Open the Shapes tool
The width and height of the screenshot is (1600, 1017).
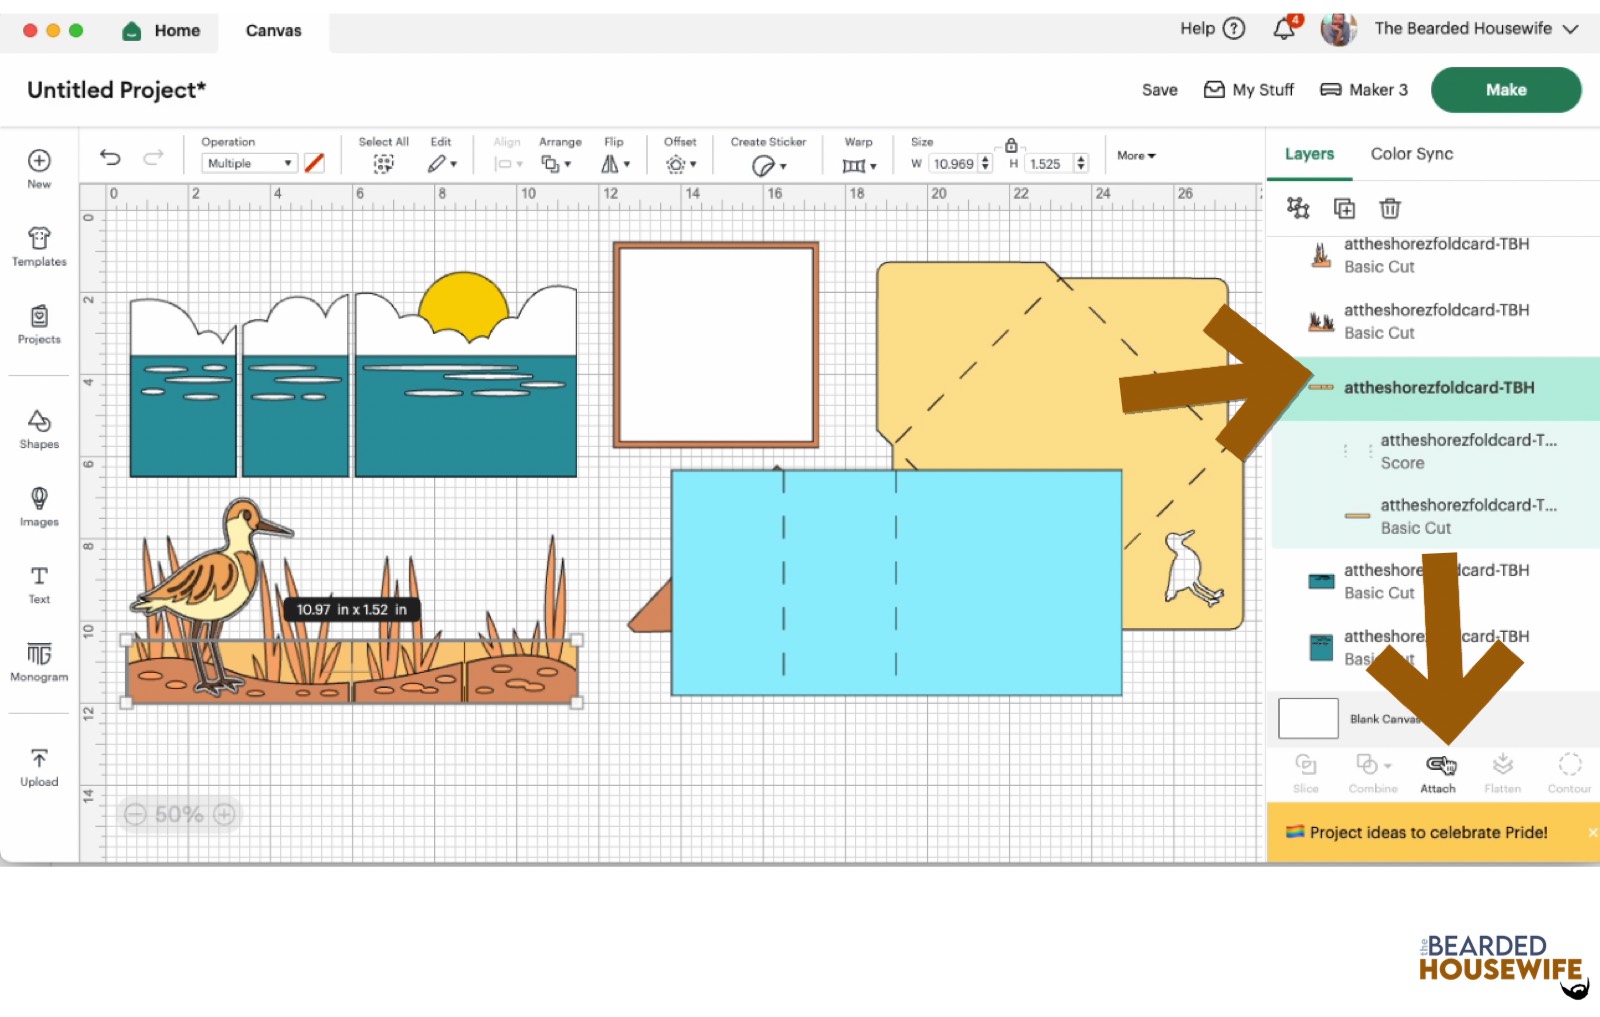click(39, 429)
